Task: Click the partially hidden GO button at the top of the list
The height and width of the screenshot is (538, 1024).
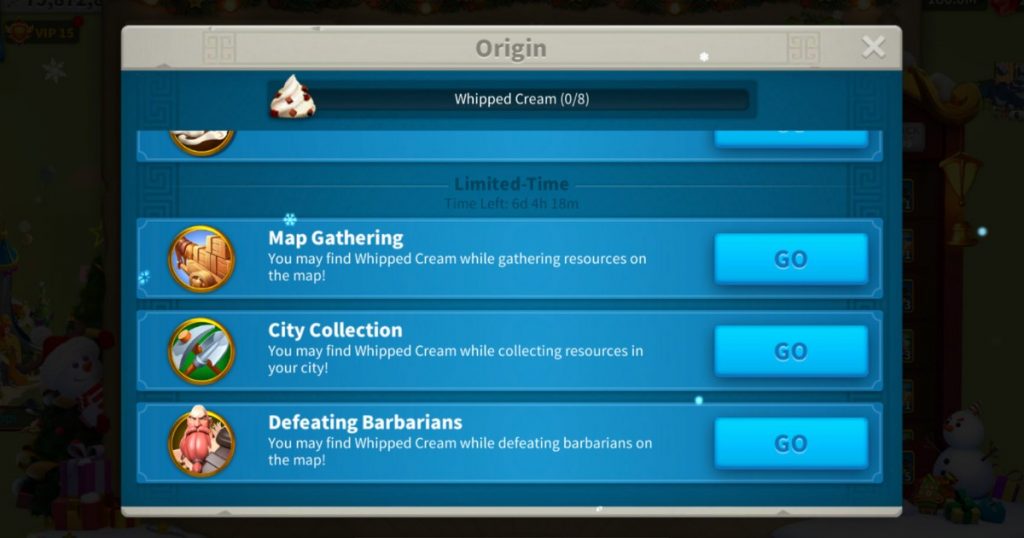Action: [791, 138]
